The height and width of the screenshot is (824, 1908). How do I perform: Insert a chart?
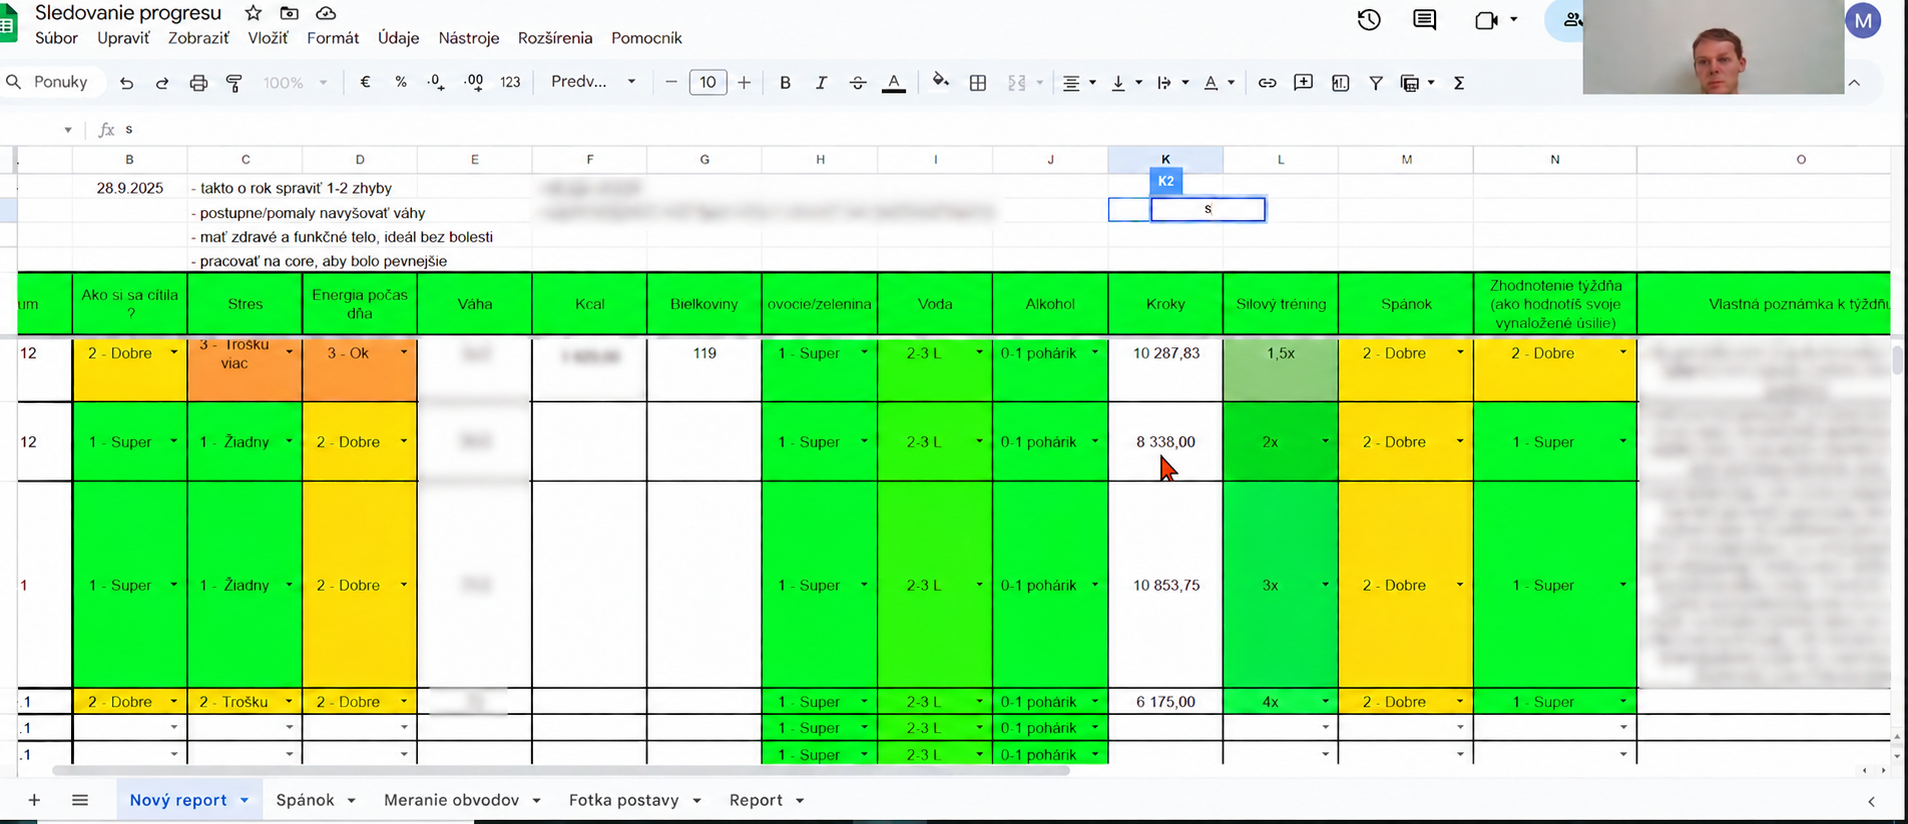coord(1340,83)
